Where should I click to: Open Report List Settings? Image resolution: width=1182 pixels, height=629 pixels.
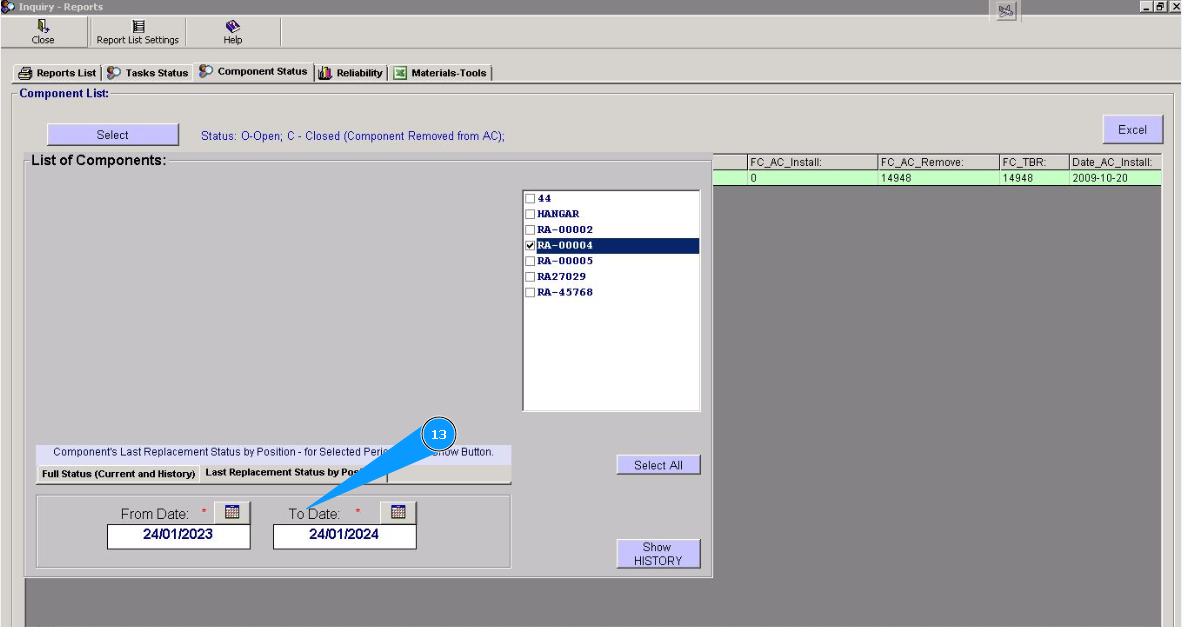(138, 32)
